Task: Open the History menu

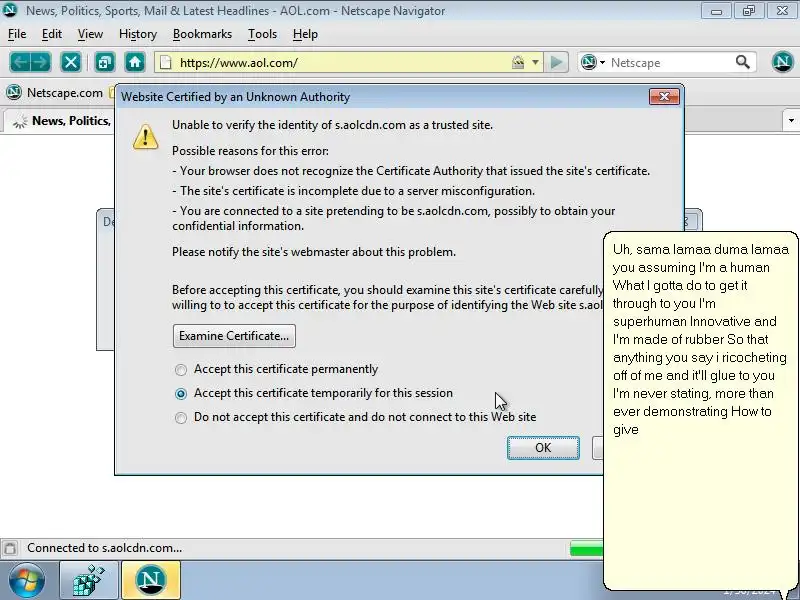Action: point(138,34)
